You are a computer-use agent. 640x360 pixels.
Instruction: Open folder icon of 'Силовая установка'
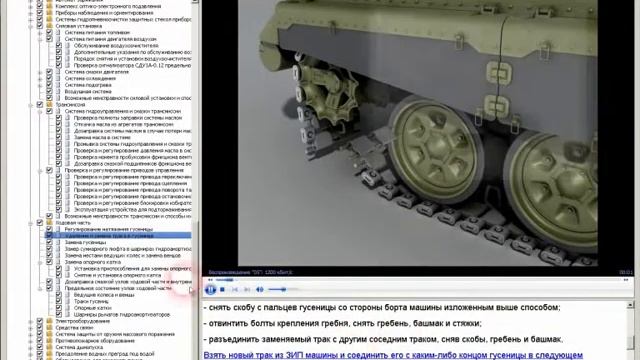point(49,26)
